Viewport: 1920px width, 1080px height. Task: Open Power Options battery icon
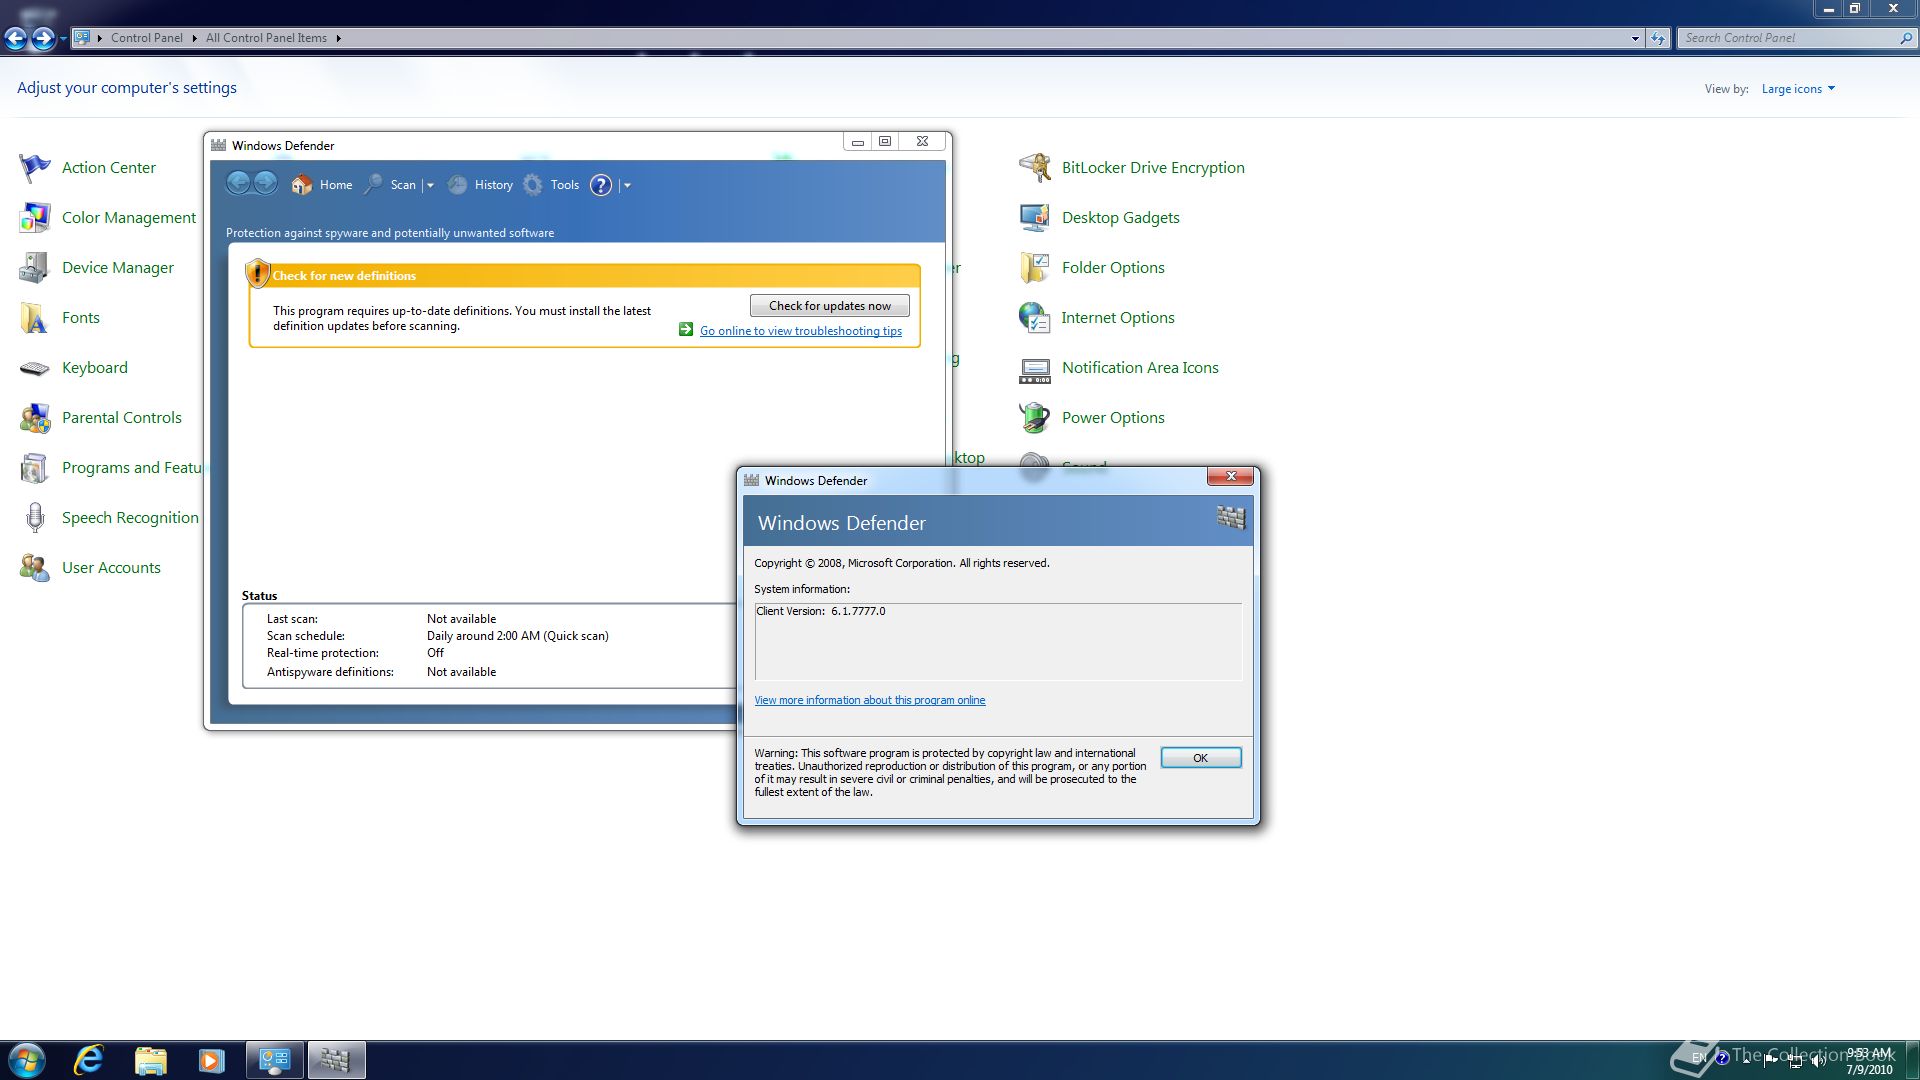point(1035,418)
